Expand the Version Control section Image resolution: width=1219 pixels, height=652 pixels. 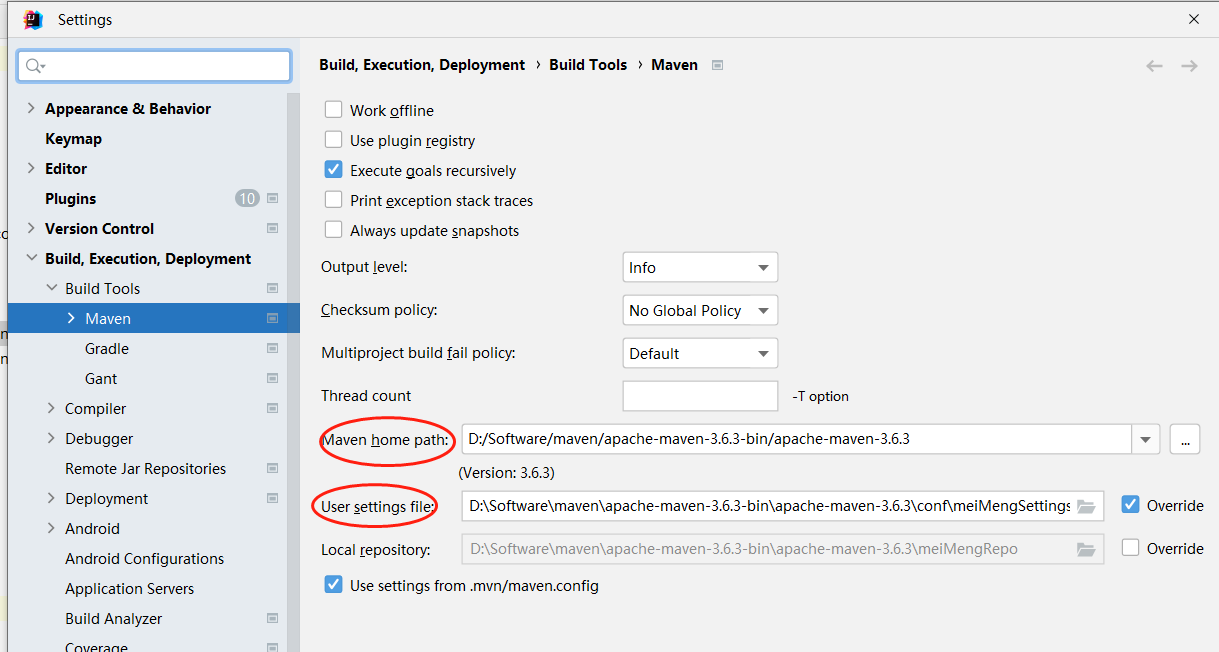pos(31,228)
